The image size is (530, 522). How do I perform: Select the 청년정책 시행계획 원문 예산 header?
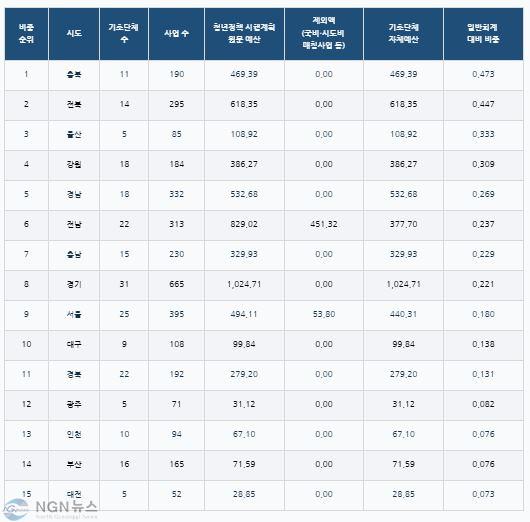pos(244,33)
